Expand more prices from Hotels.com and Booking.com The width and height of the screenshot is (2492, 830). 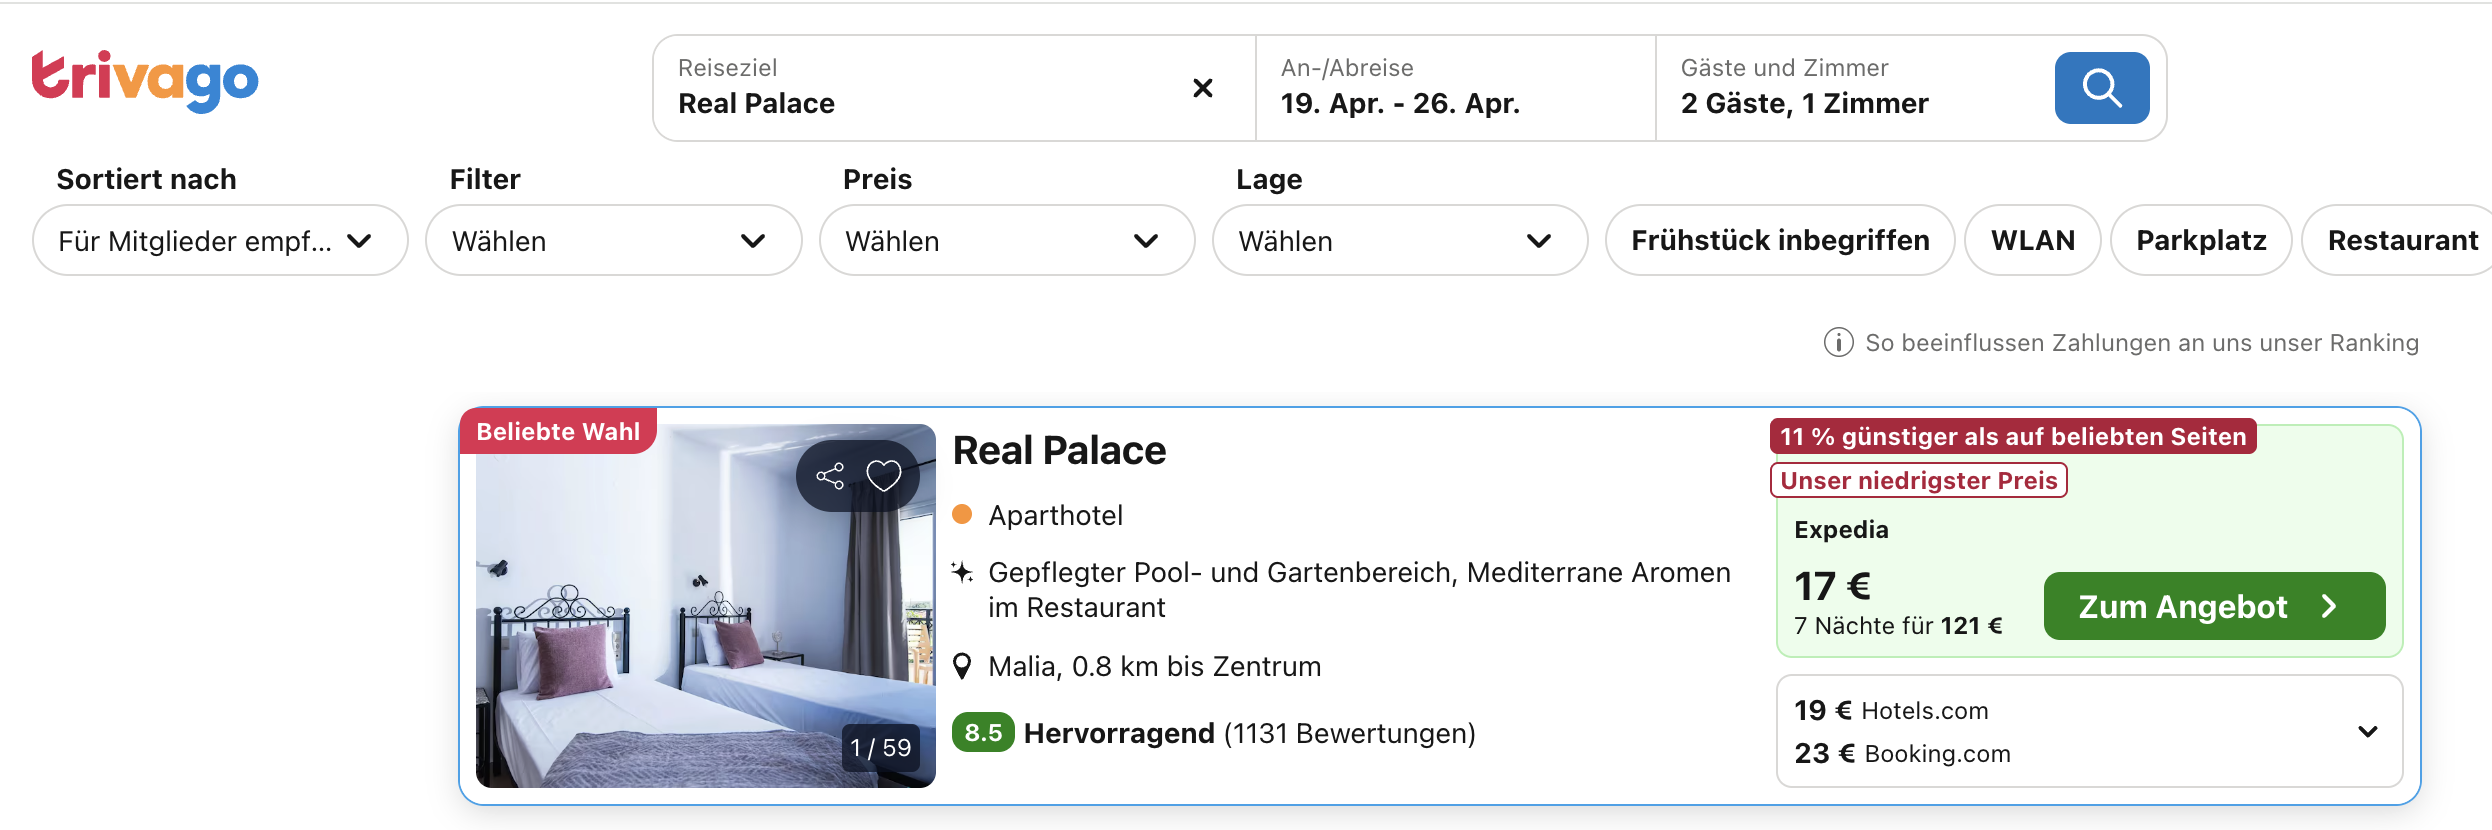(x=2367, y=732)
